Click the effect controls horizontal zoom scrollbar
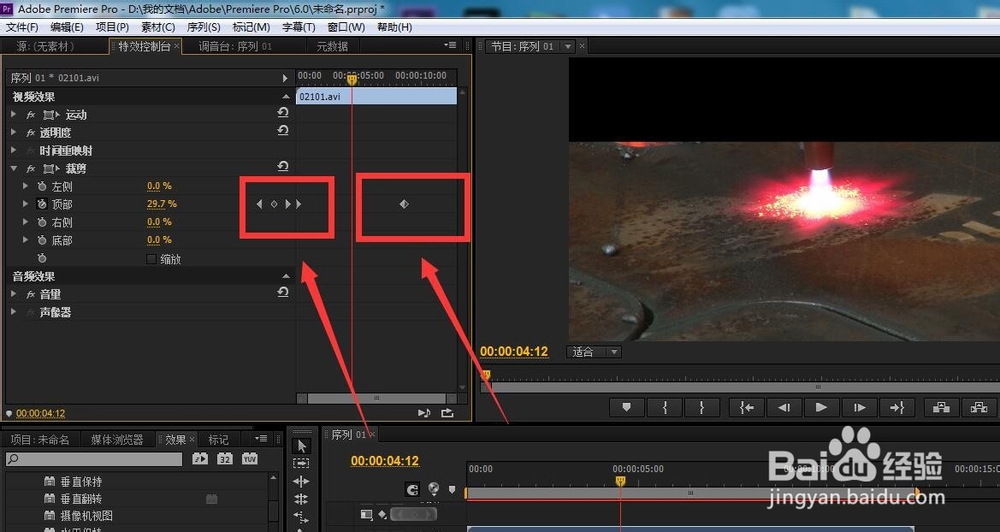This screenshot has width=1000, height=532. (376, 398)
